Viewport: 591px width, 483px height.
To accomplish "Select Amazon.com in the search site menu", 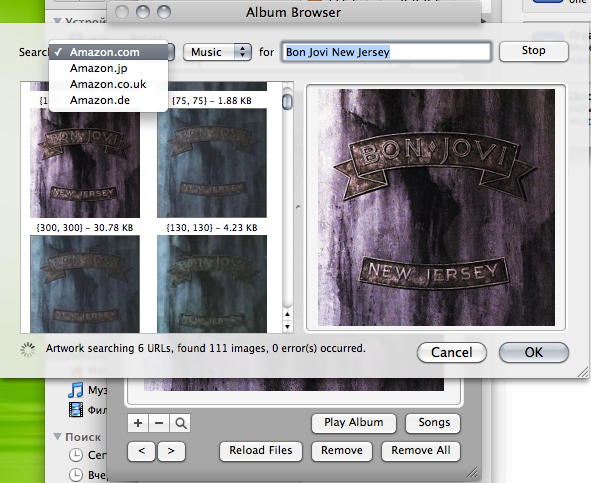I will click(109, 52).
